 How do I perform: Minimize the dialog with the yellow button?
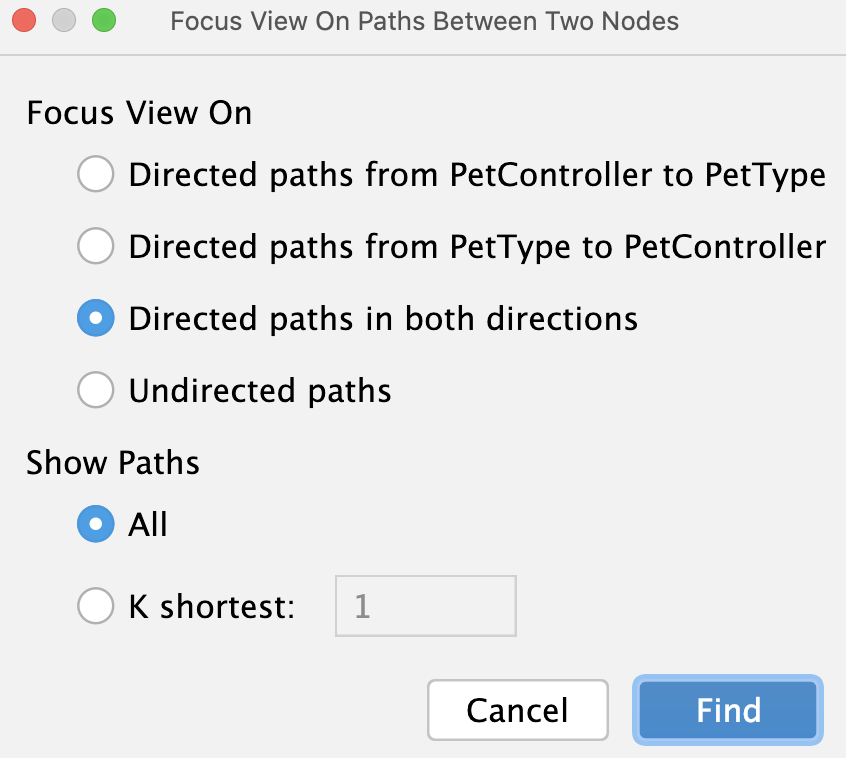[x=63, y=20]
